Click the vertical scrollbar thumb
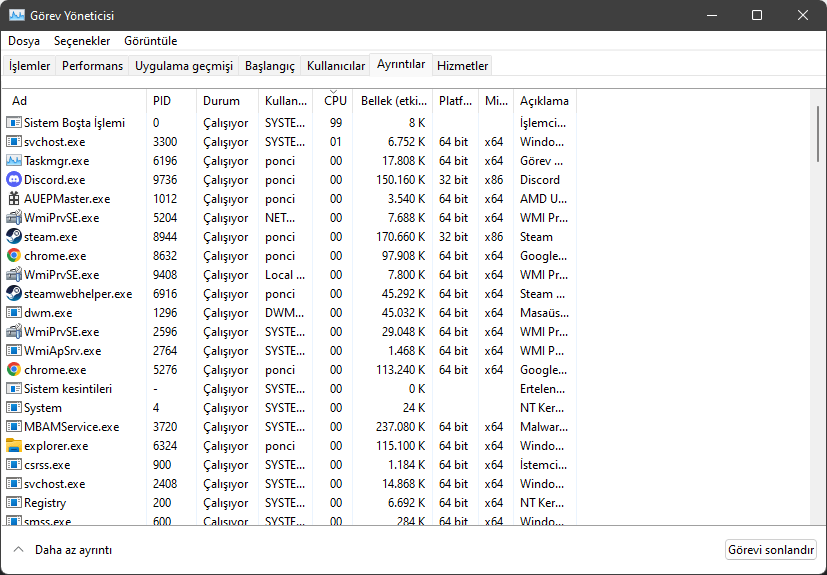Screen dimensions: 827x575 (x=818, y=133)
